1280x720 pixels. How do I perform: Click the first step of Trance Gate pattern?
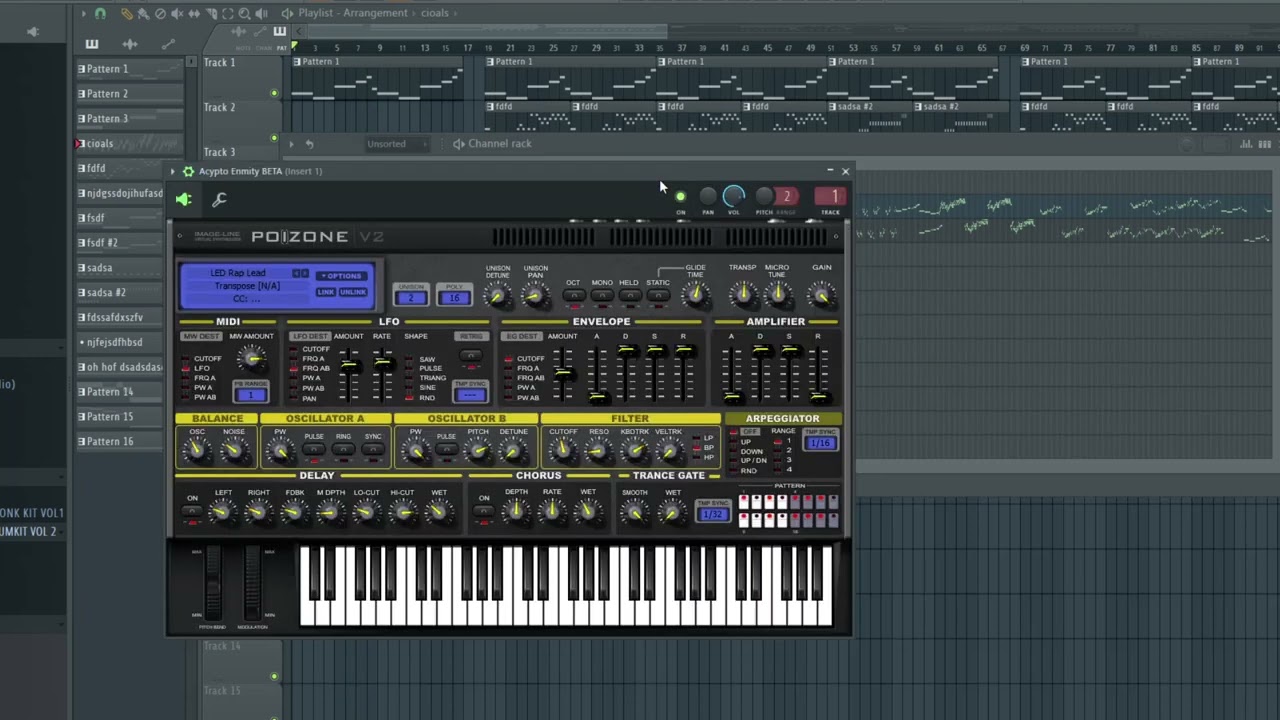tap(744, 501)
